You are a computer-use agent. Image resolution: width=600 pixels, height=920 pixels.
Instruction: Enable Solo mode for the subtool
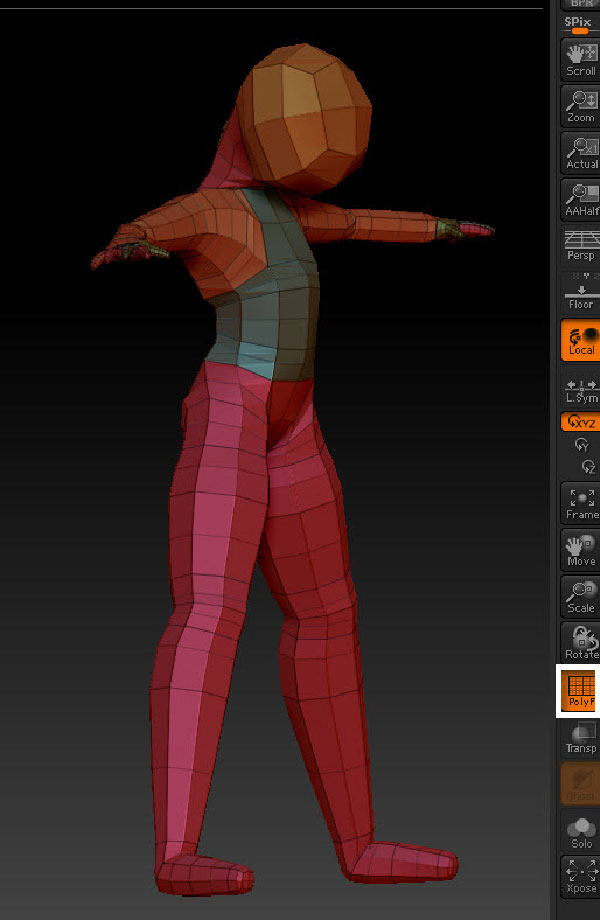580,830
